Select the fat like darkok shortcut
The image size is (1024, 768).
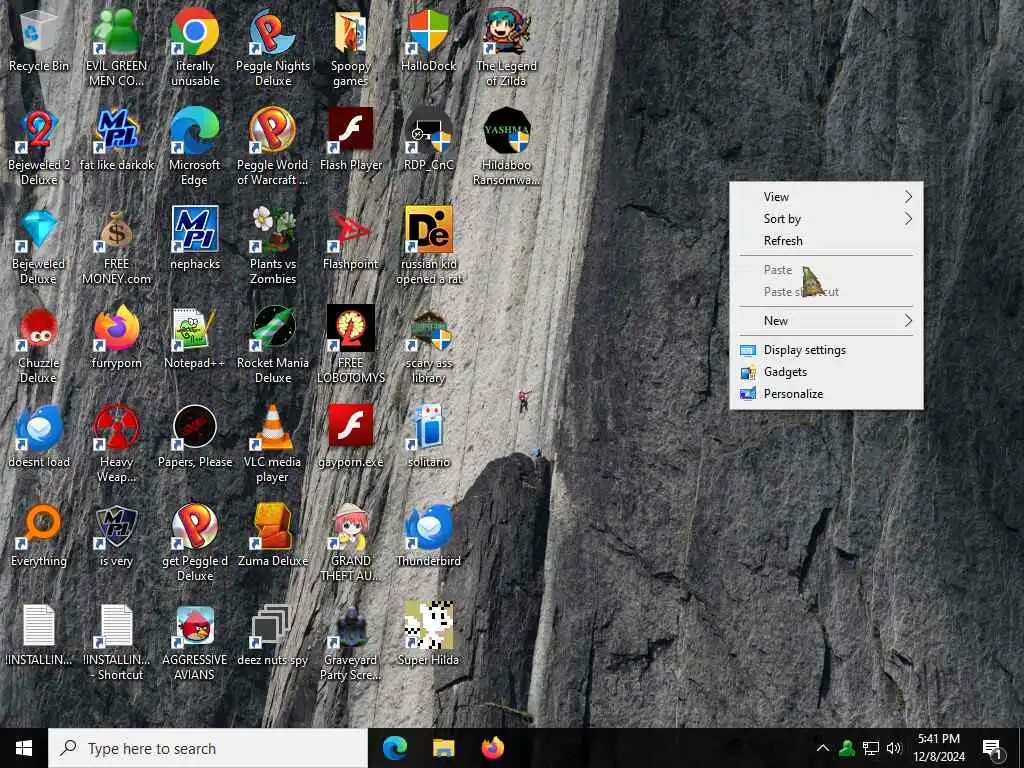coord(116,140)
